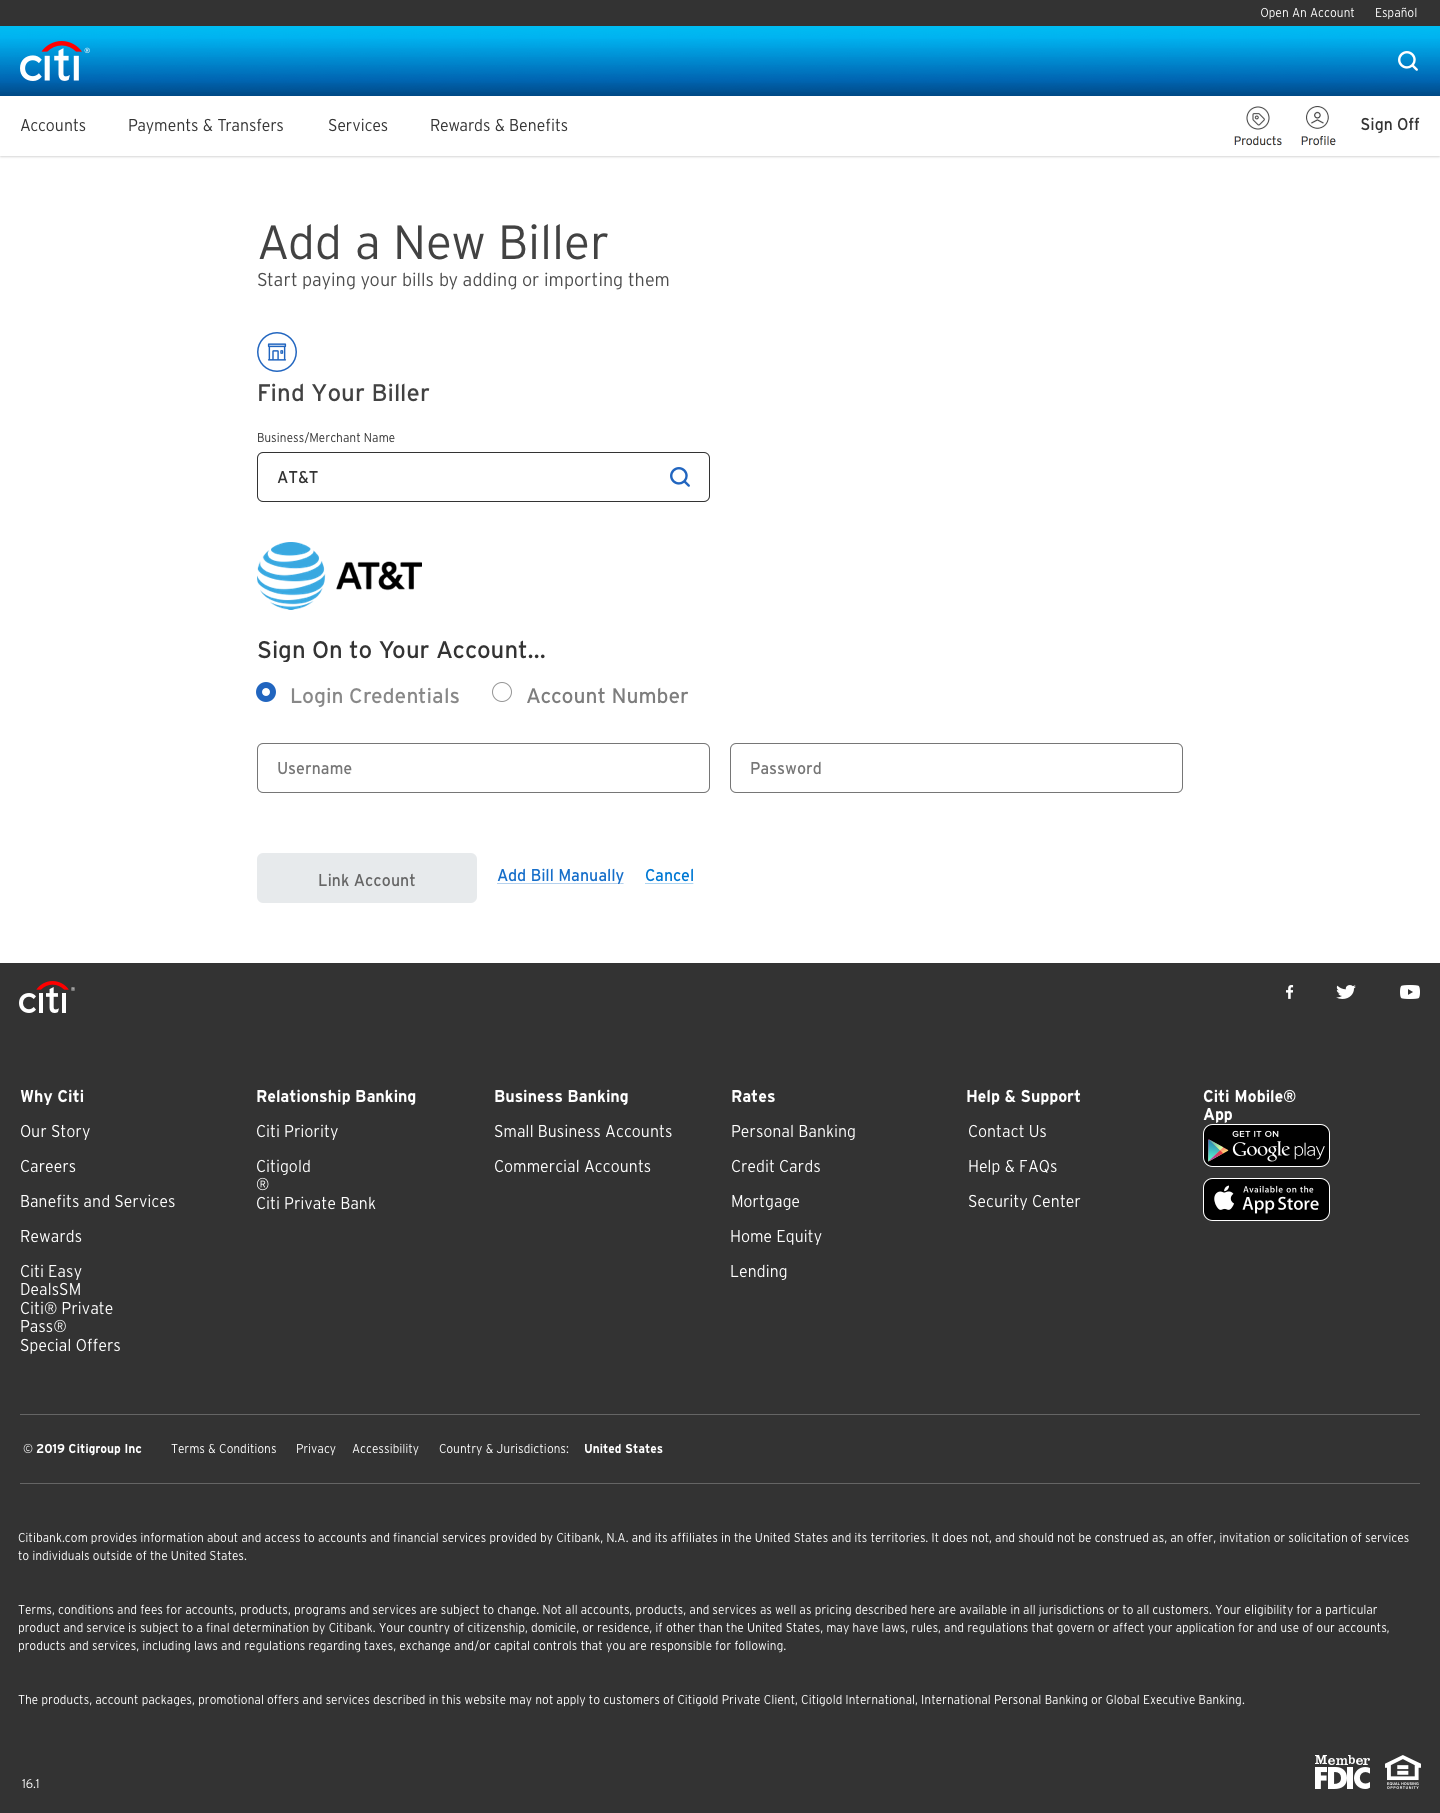1440x1813 pixels.
Task: Focus the Username input field
Action: tap(483, 768)
